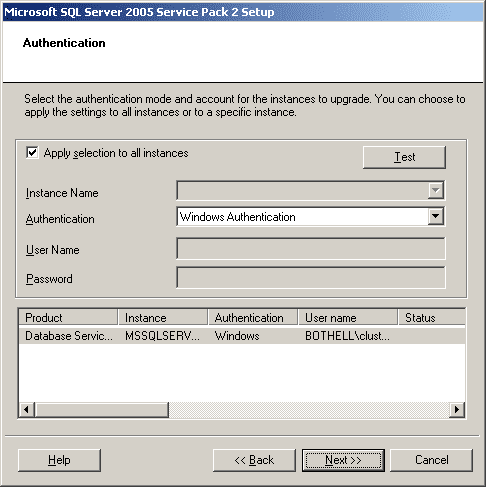Screen dimensions: 486x487
Task: Select the Windows Authentication combo box
Action: 311,217
